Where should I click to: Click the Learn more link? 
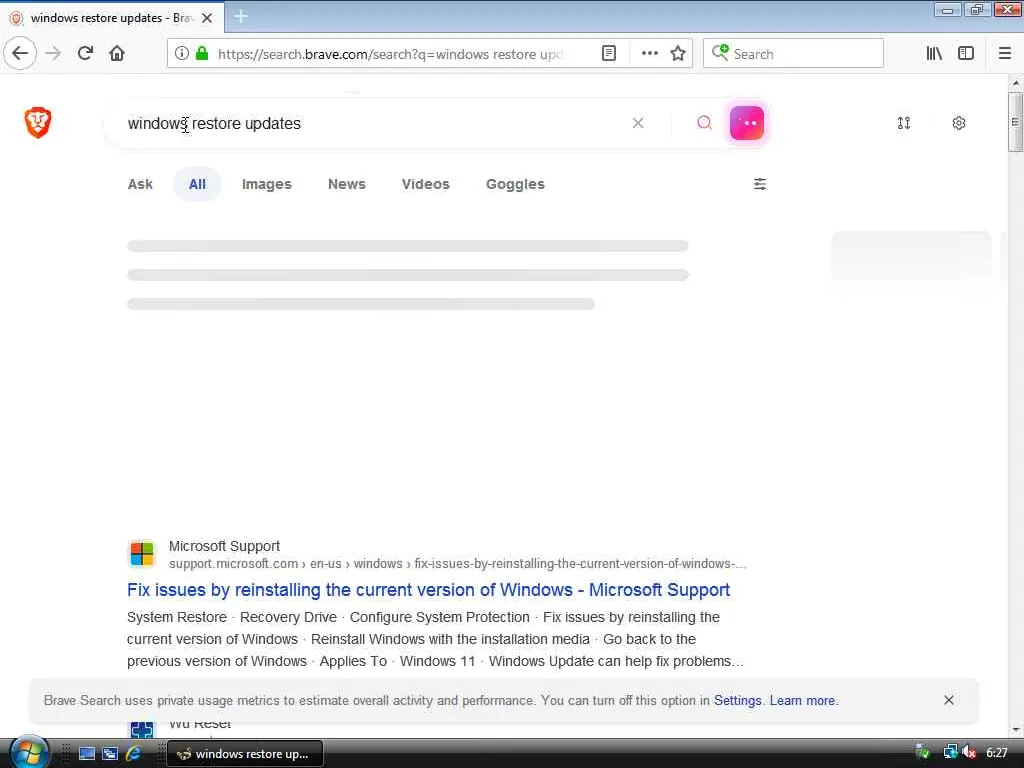pyautogui.click(x=803, y=700)
